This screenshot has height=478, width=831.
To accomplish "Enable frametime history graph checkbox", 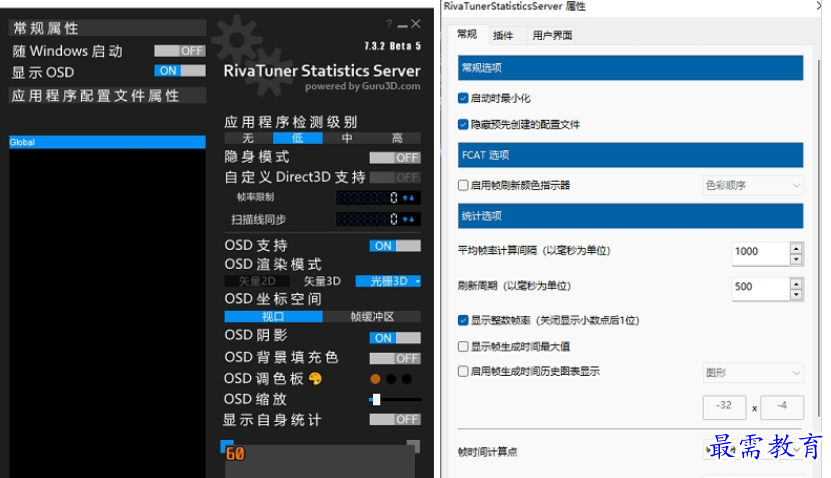I will point(463,371).
